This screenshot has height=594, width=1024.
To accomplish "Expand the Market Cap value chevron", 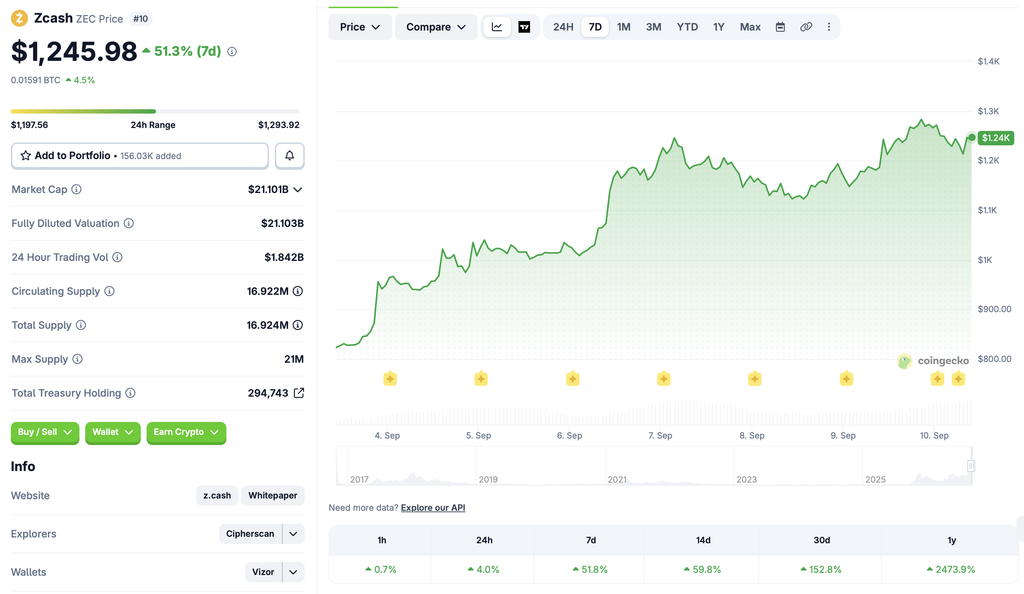I will click(x=298, y=189).
